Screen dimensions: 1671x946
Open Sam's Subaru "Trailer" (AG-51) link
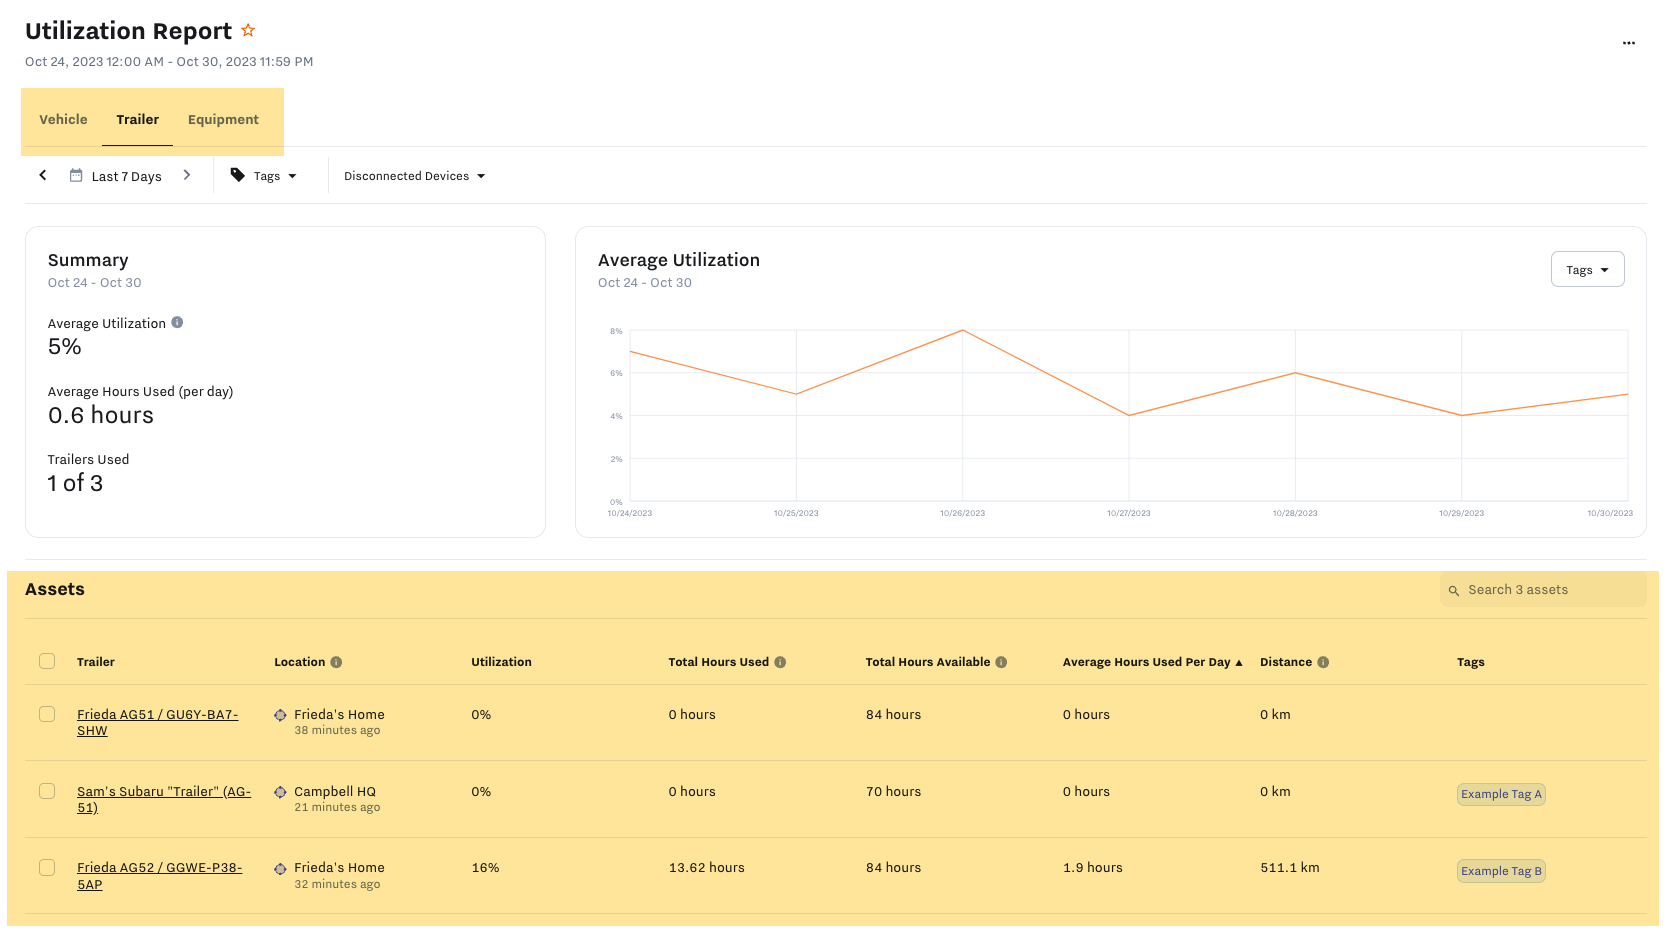164,799
